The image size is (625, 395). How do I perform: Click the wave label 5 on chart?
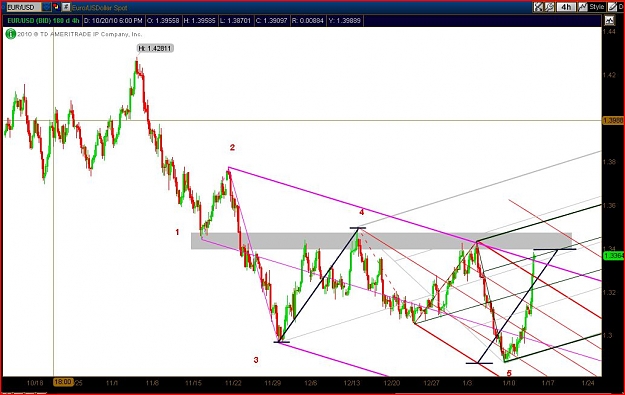pos(509,373)
